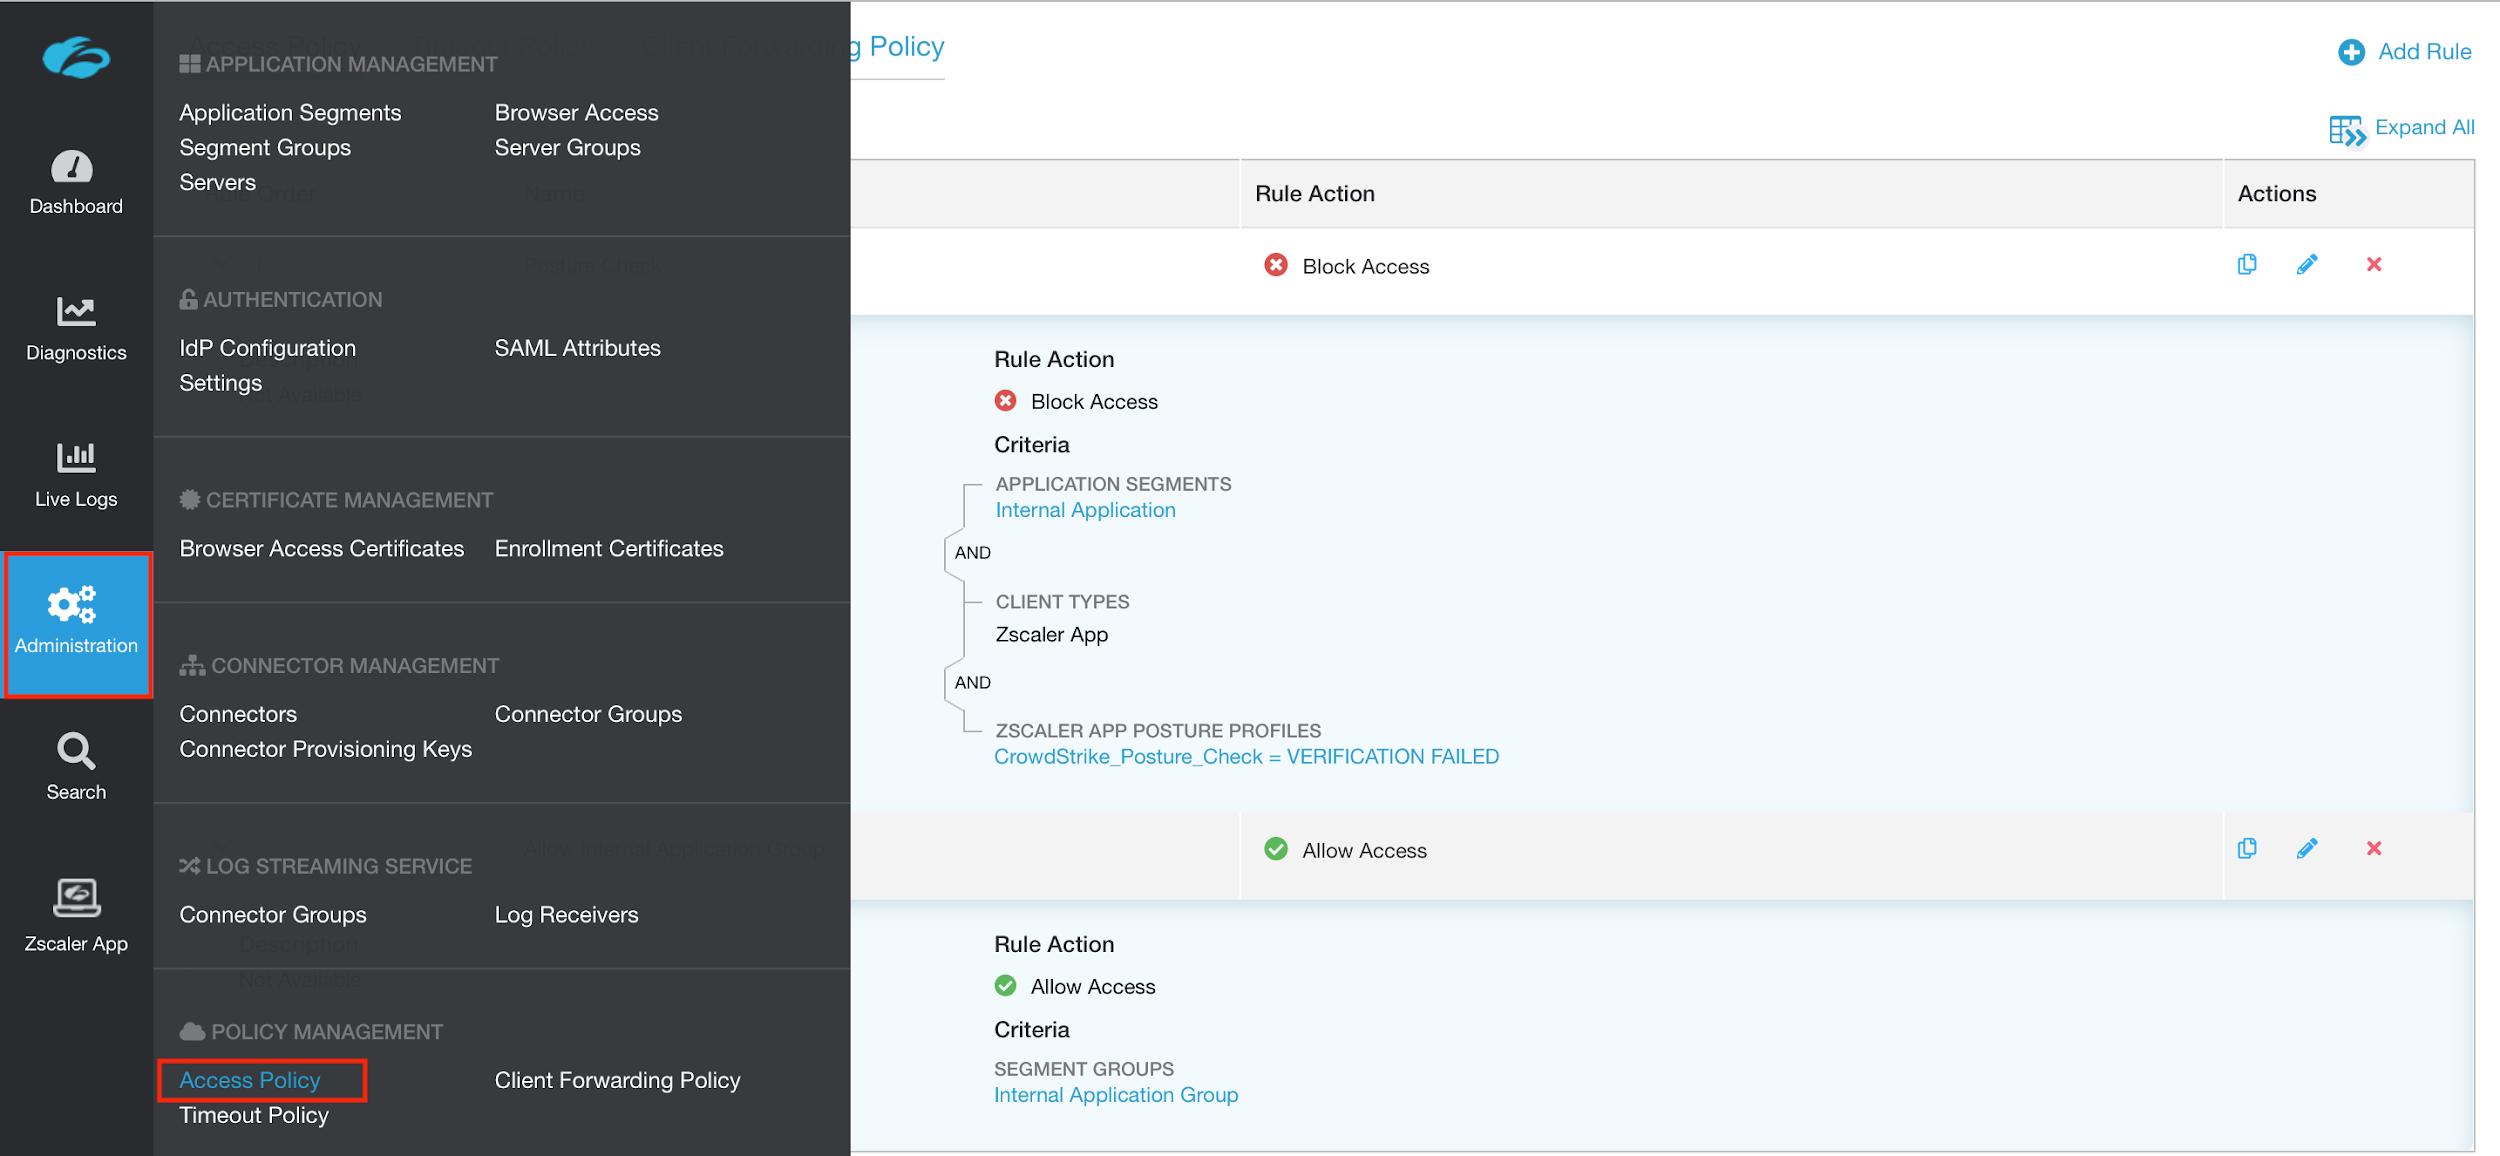Open Server Groups menu item
Viewport: 2500px width, 1156px height.
(567, 148)
